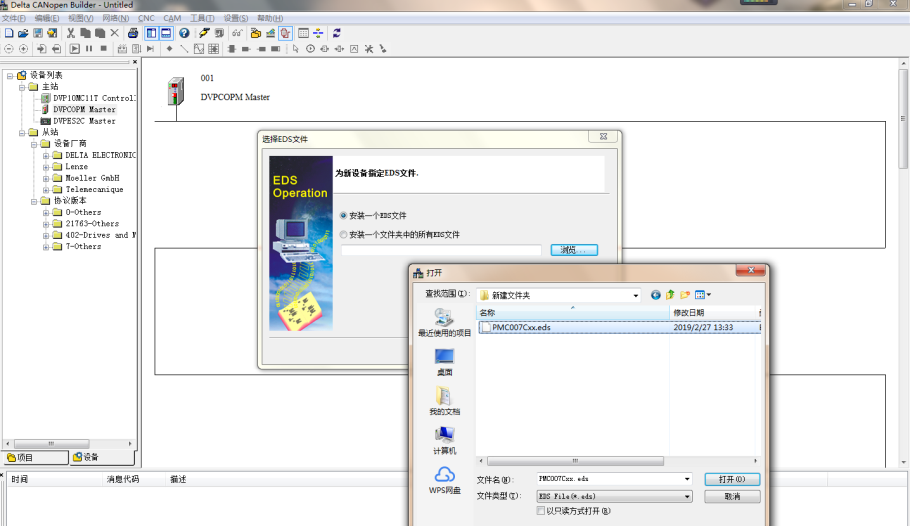910x526 pixels.
Task: Enable the 以只读方式打开 checkbox
Action: 541,510
